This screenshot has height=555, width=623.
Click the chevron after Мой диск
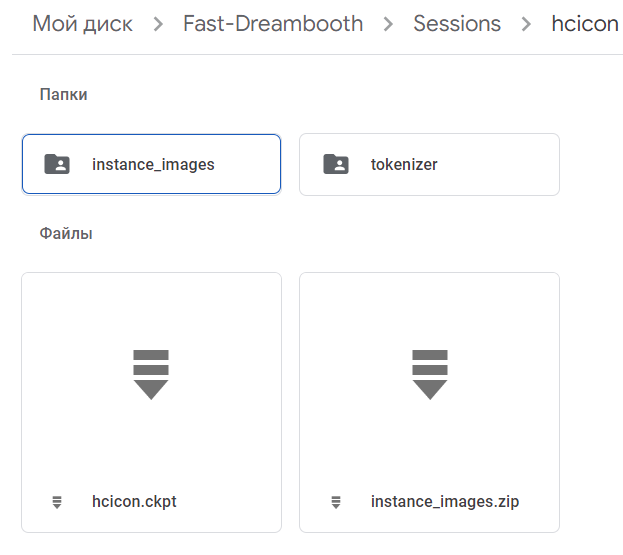click(158, 24)
